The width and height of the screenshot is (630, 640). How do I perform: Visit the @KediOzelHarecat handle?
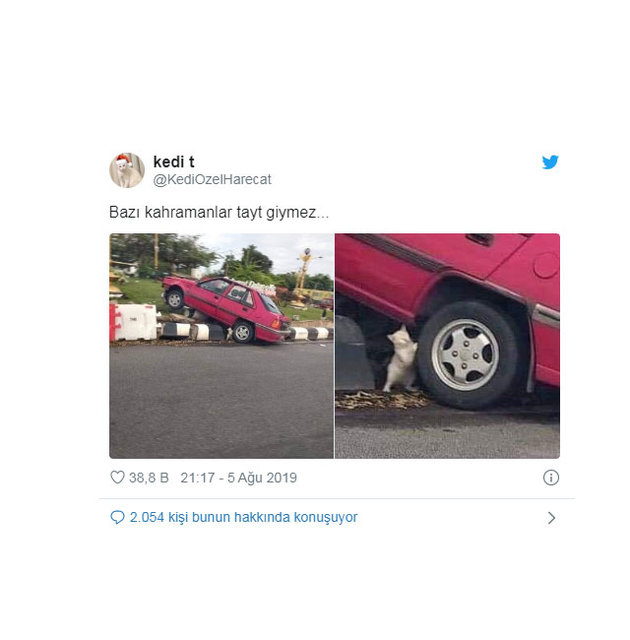pyautogui.click(x=212, y=180)
